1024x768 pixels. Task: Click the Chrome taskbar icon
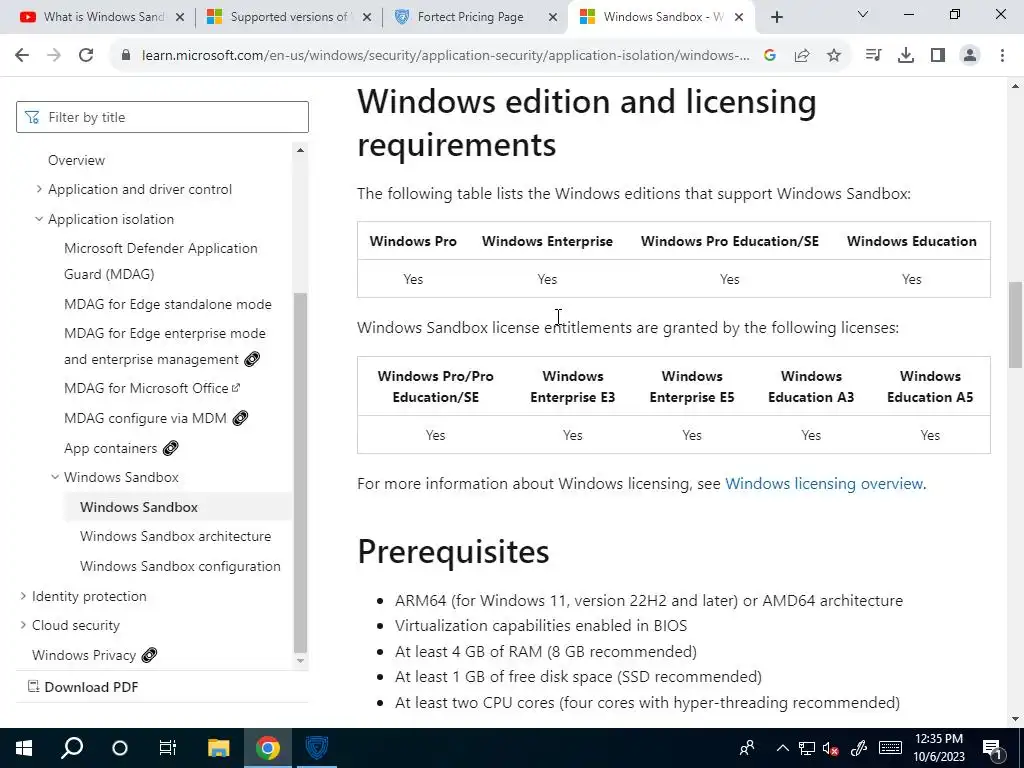tap(268, 748)
